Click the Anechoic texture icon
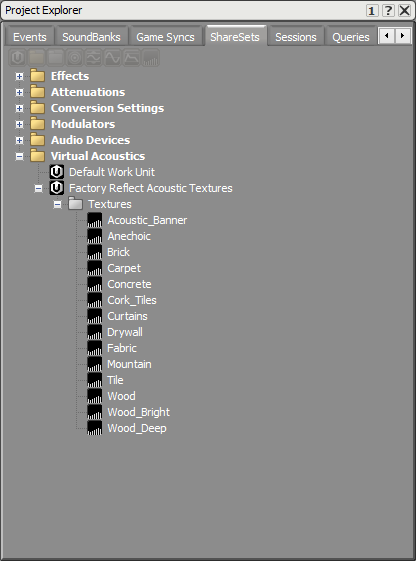 [95, 236]
